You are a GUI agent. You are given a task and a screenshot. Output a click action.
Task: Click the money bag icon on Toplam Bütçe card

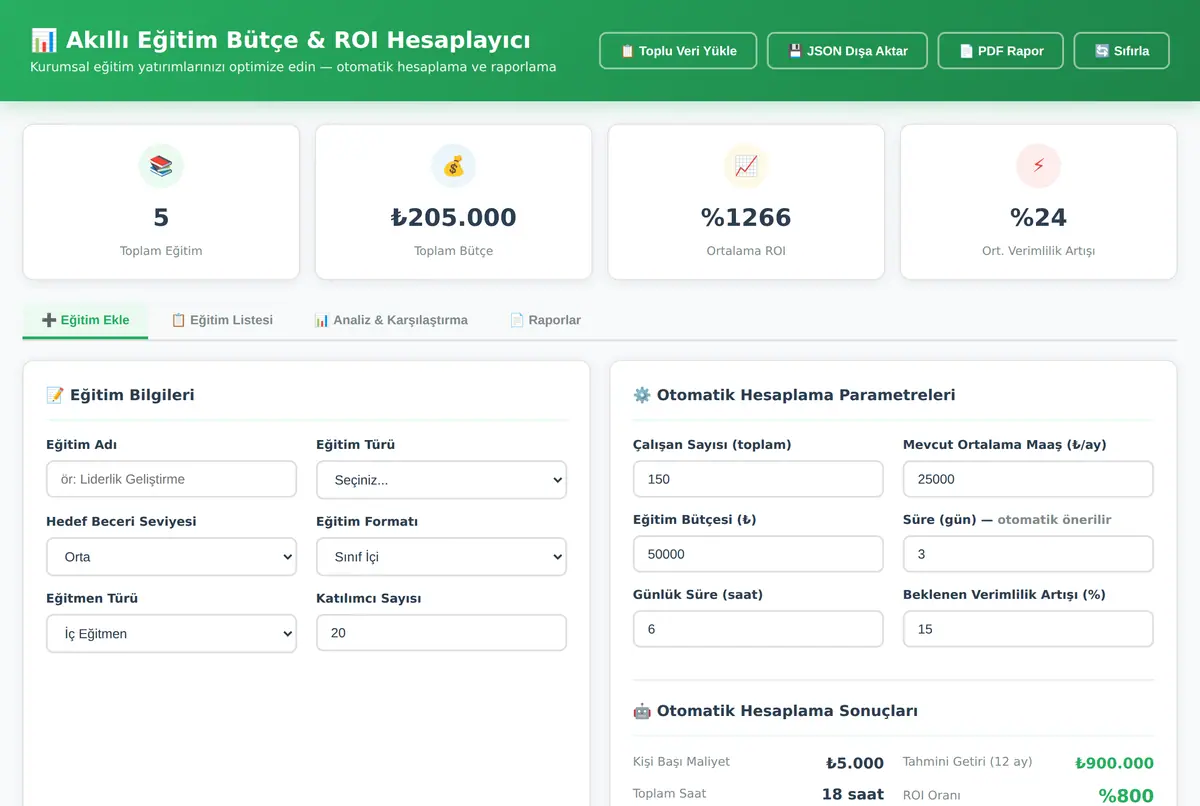coord(453,166)
